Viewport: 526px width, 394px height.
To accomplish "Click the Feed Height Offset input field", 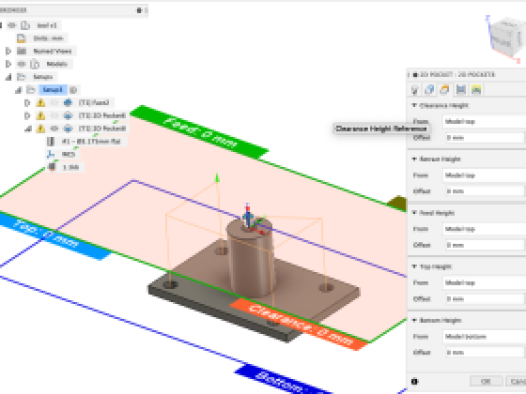I will click(x=484, y=245).
